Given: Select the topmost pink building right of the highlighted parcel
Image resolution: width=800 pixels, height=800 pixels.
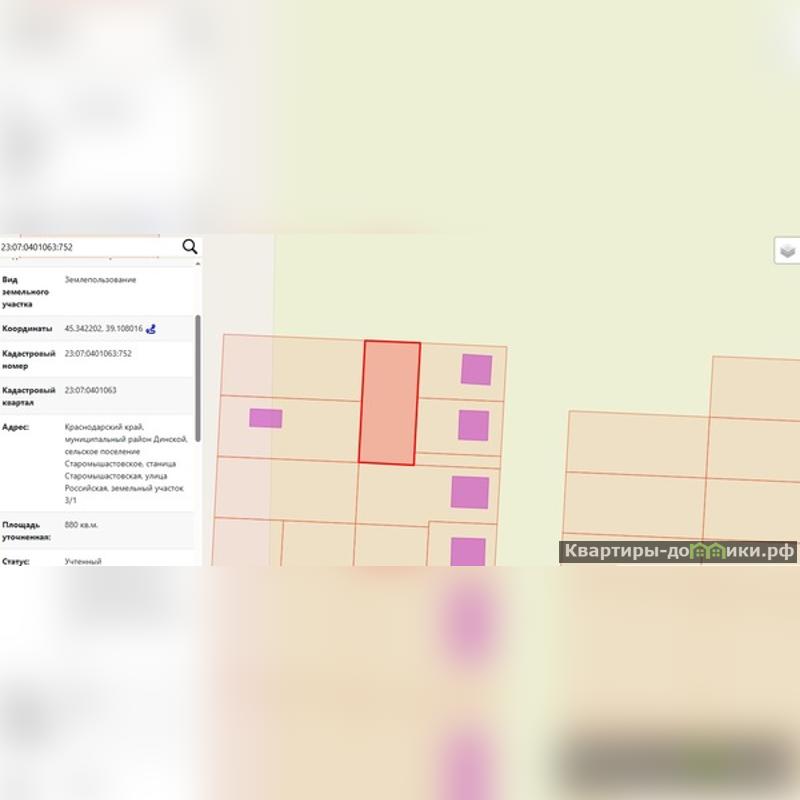Looking at the screenshot, I should click(x=476, y=369).
